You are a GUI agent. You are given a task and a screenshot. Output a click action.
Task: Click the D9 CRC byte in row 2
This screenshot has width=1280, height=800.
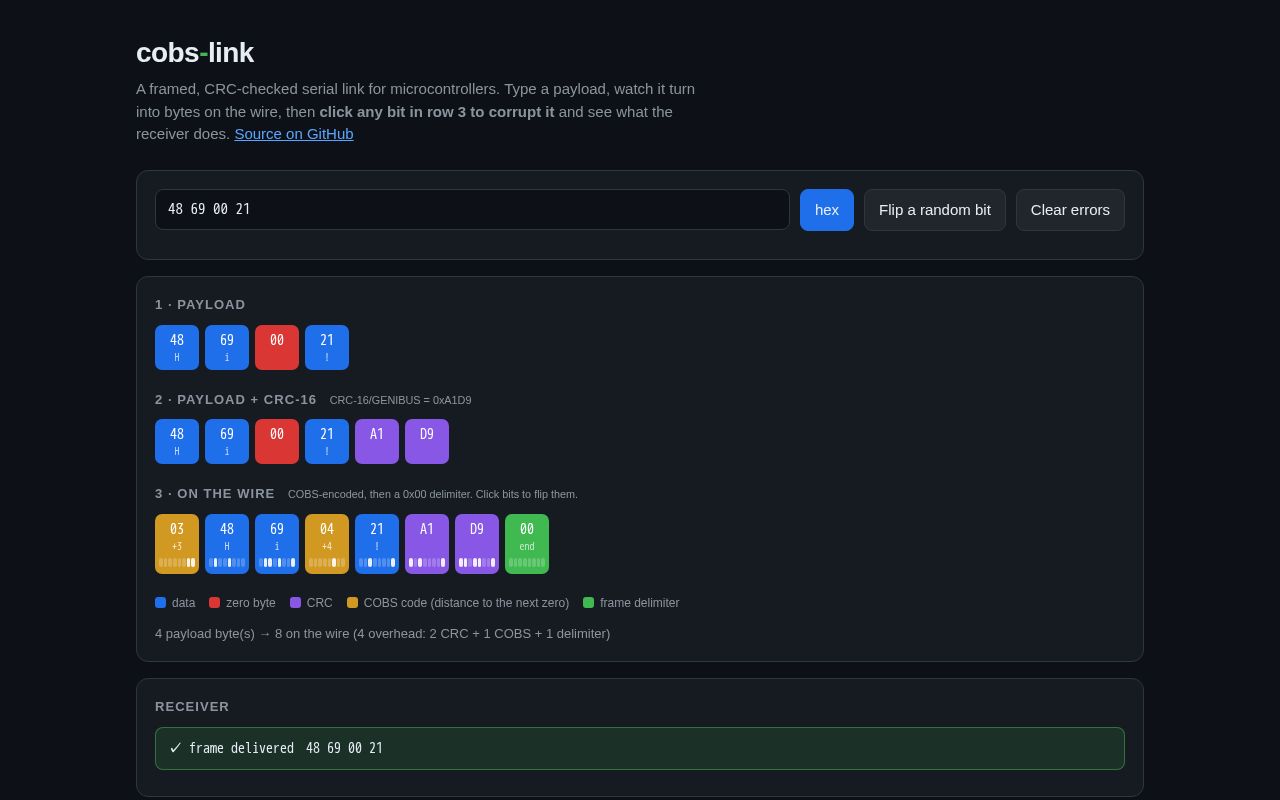[x=427, y=441]
